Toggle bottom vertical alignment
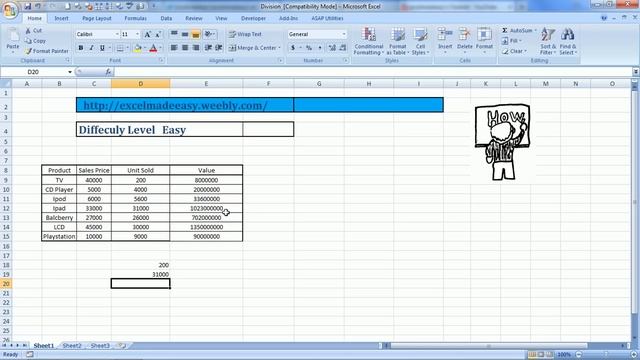 point(196,34)
